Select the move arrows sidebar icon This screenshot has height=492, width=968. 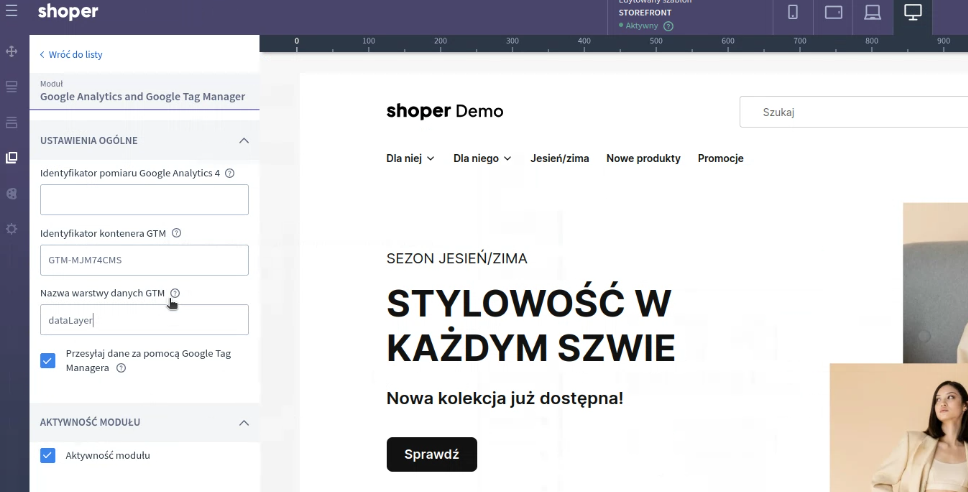[x=11, y=51]
